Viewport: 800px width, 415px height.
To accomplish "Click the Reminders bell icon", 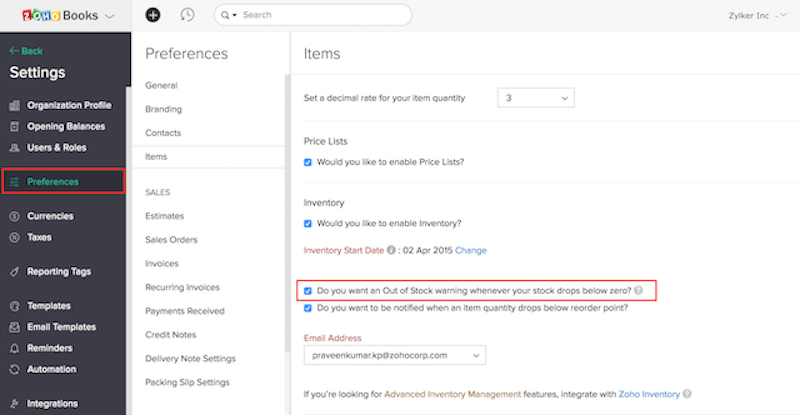I will click(x=15, y=348).
